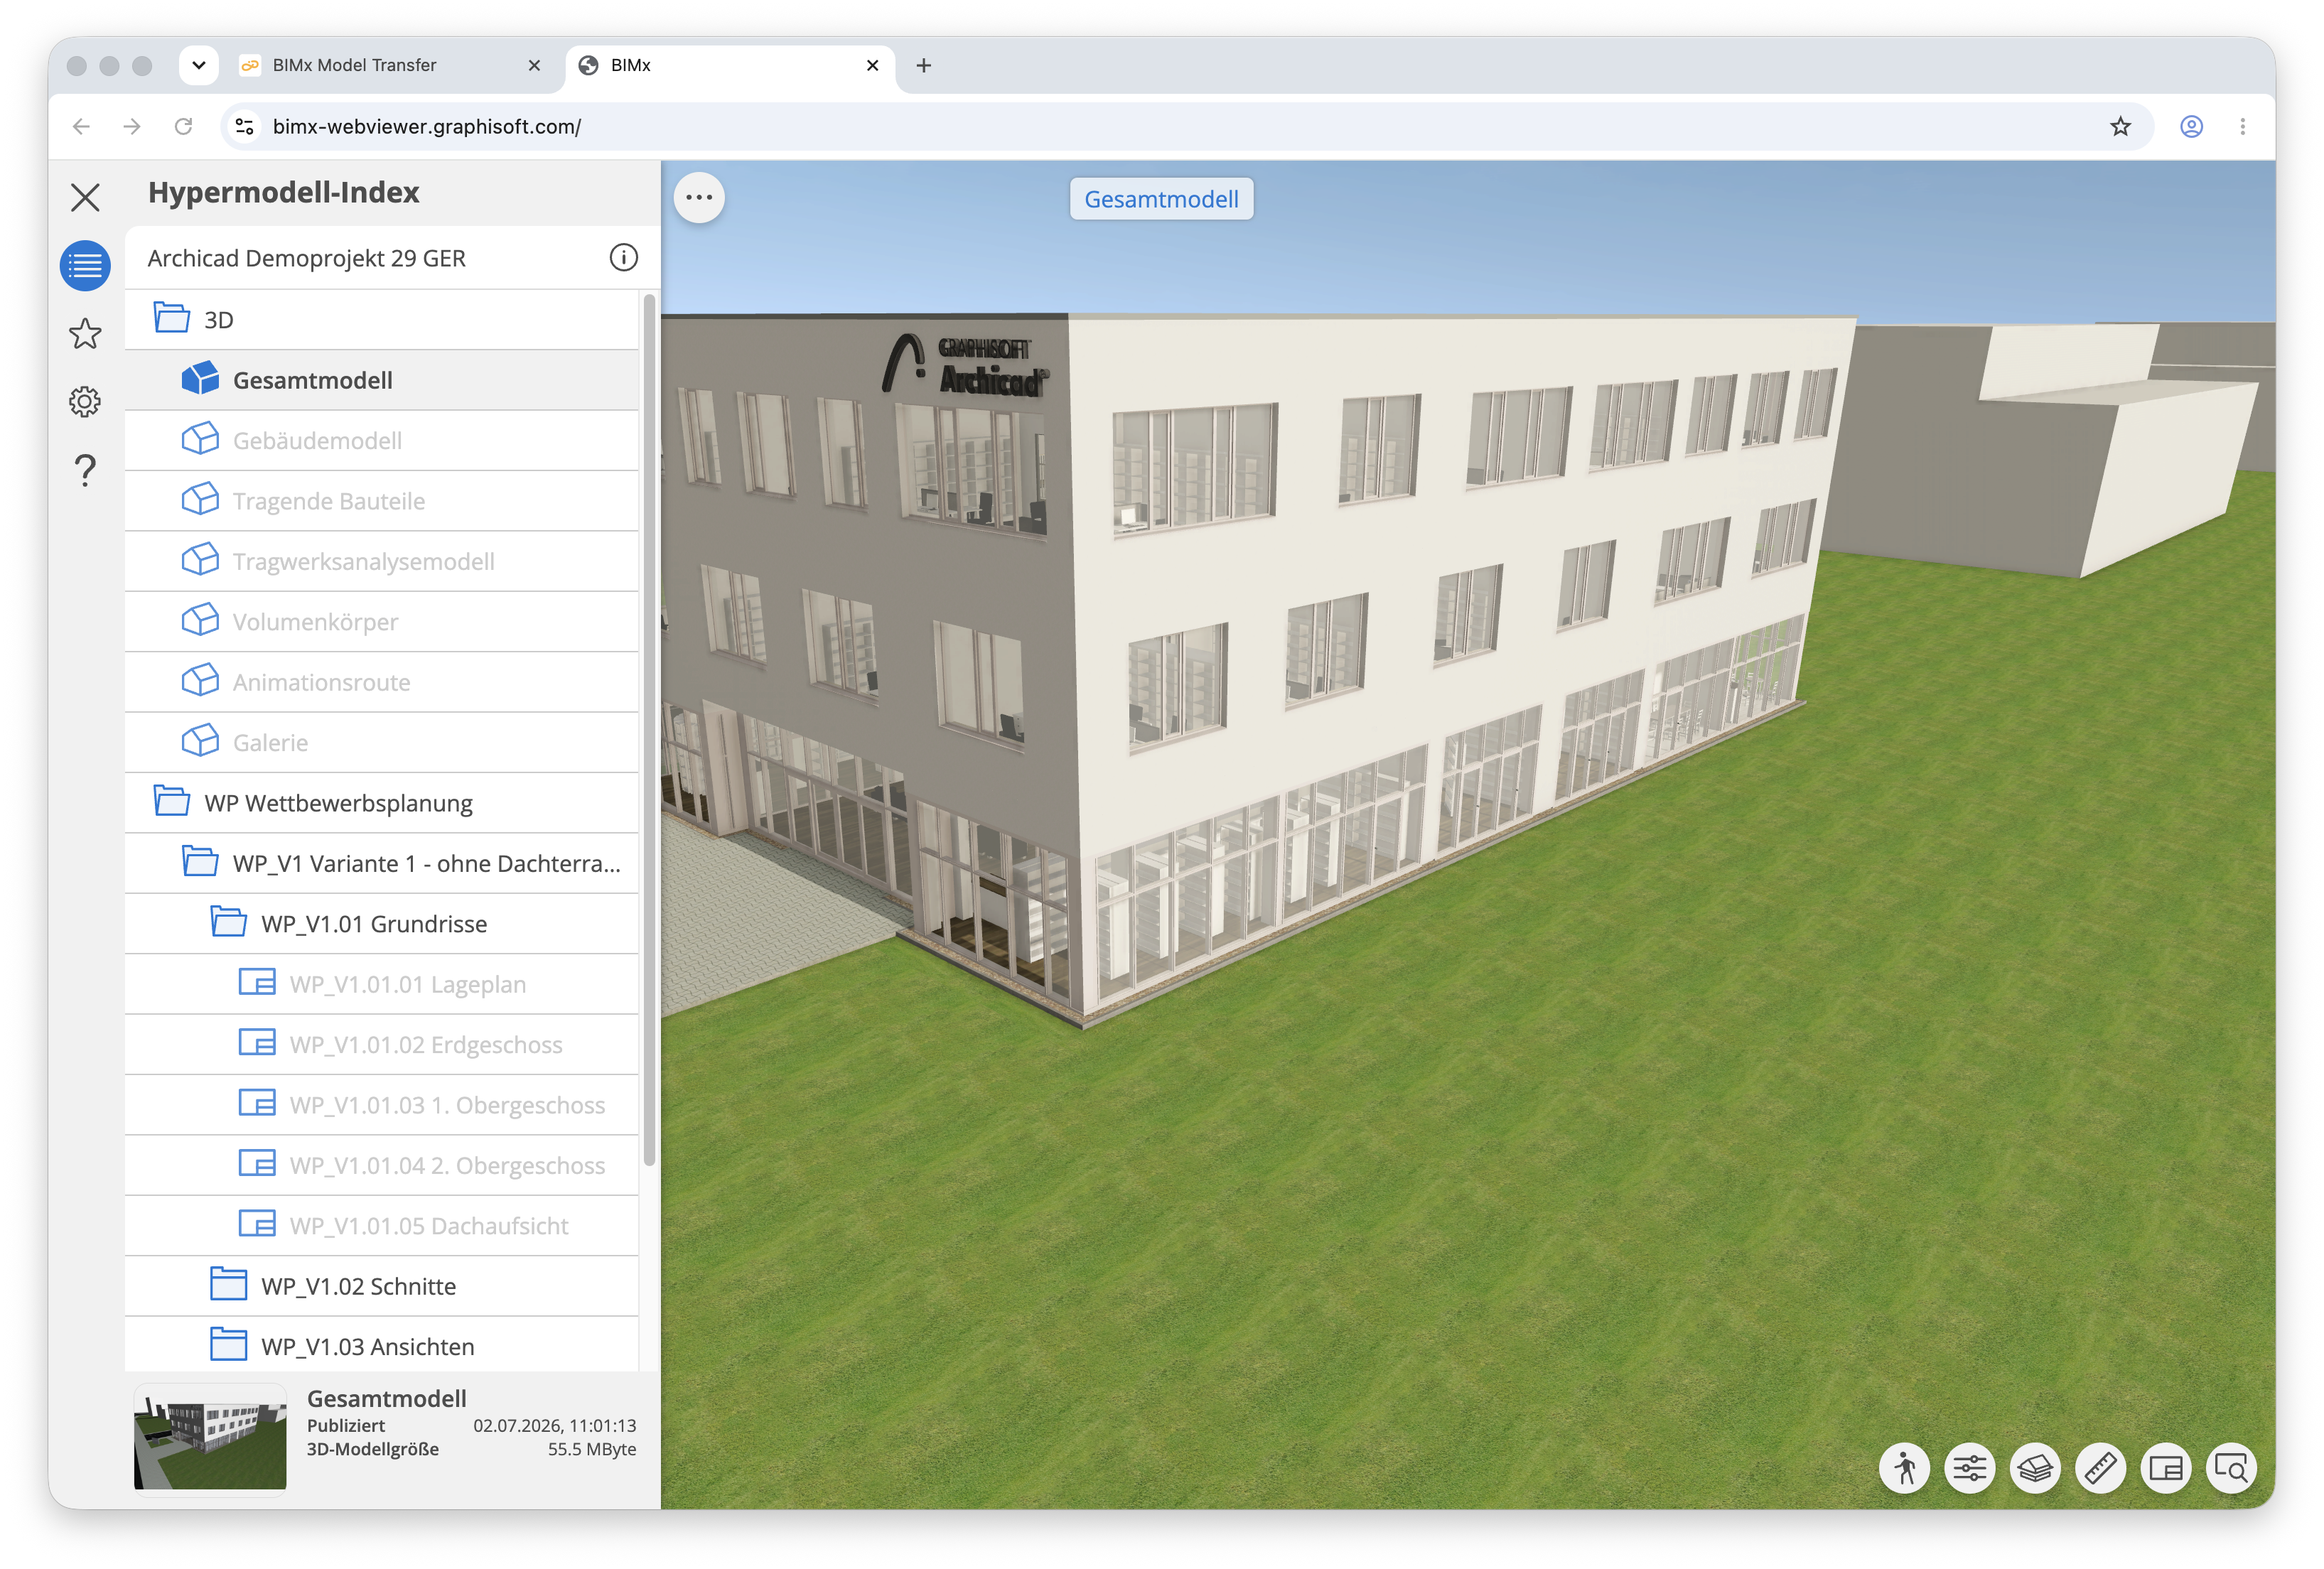
Task: Open settings gear icon in sidebar
Action: [x=85, y=402]
